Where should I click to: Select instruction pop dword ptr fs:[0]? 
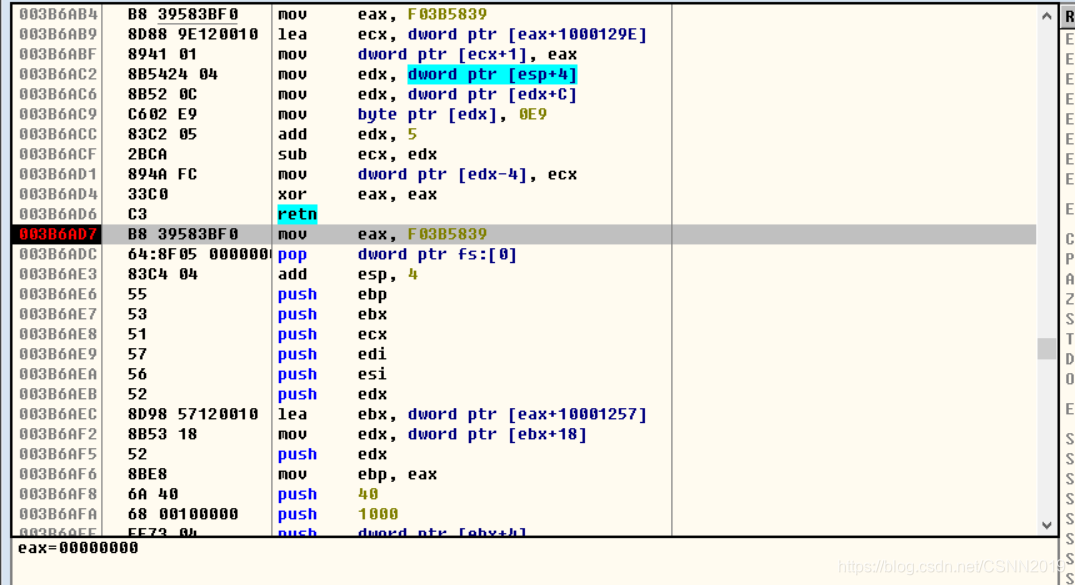click(x=397, y=254)
